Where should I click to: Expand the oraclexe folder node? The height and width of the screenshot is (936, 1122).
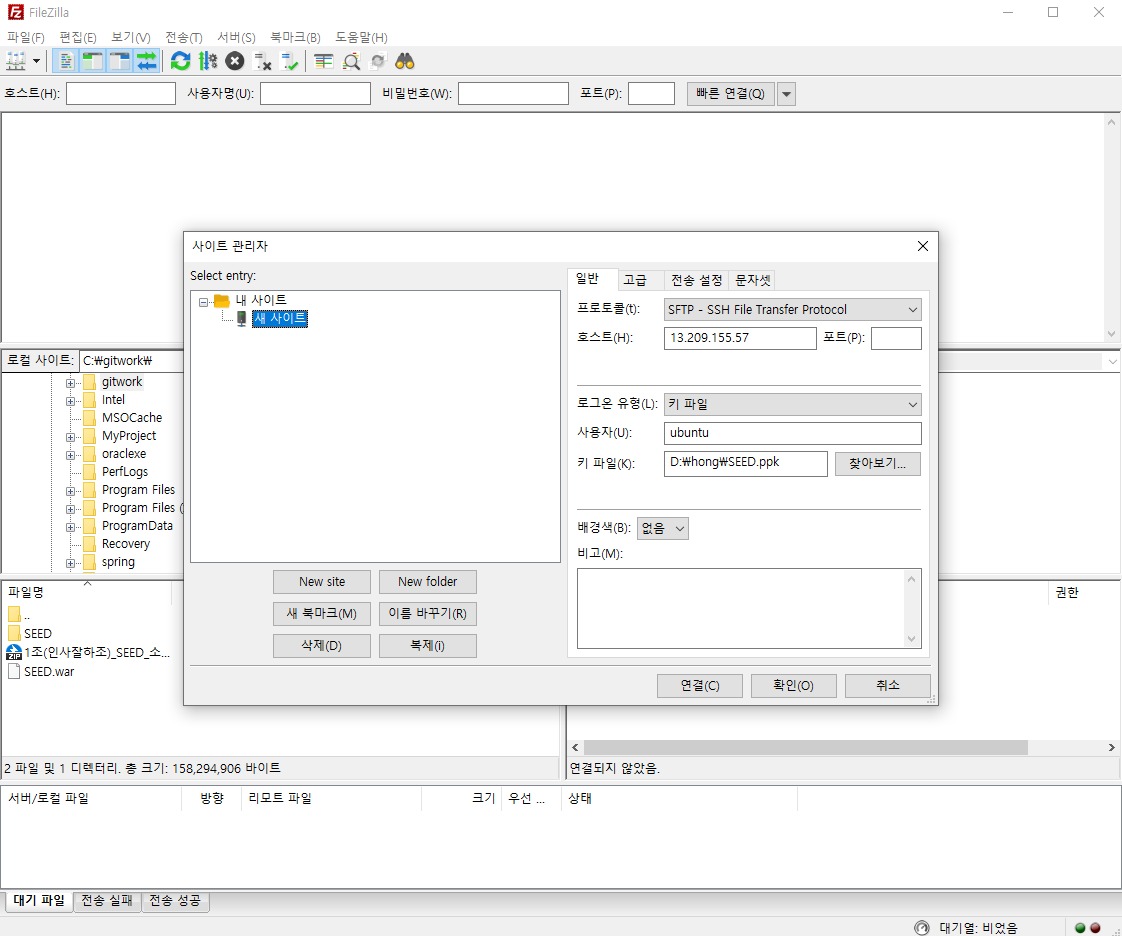tap(70, 455)
